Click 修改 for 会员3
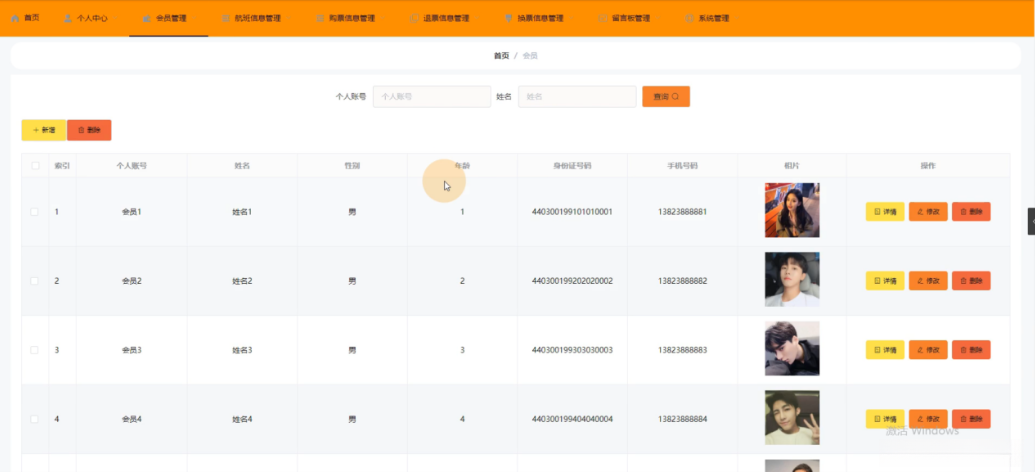This screenshot has width=1035, height=474. (928, 350)
